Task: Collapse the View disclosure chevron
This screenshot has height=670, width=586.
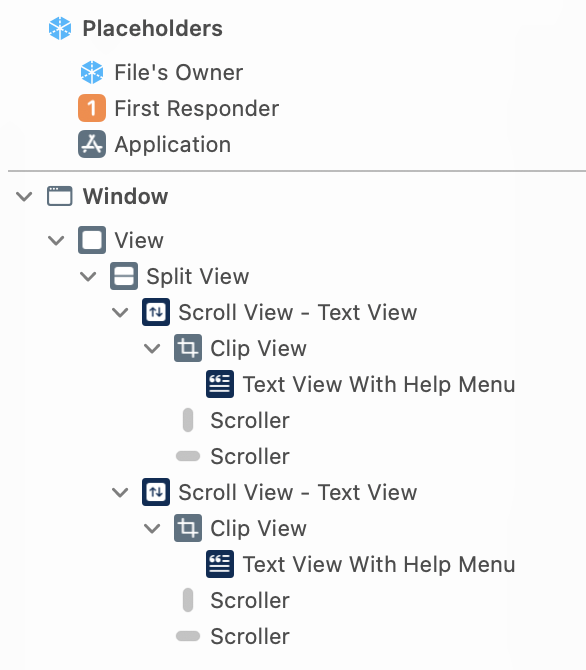Action: pos(56,241)
